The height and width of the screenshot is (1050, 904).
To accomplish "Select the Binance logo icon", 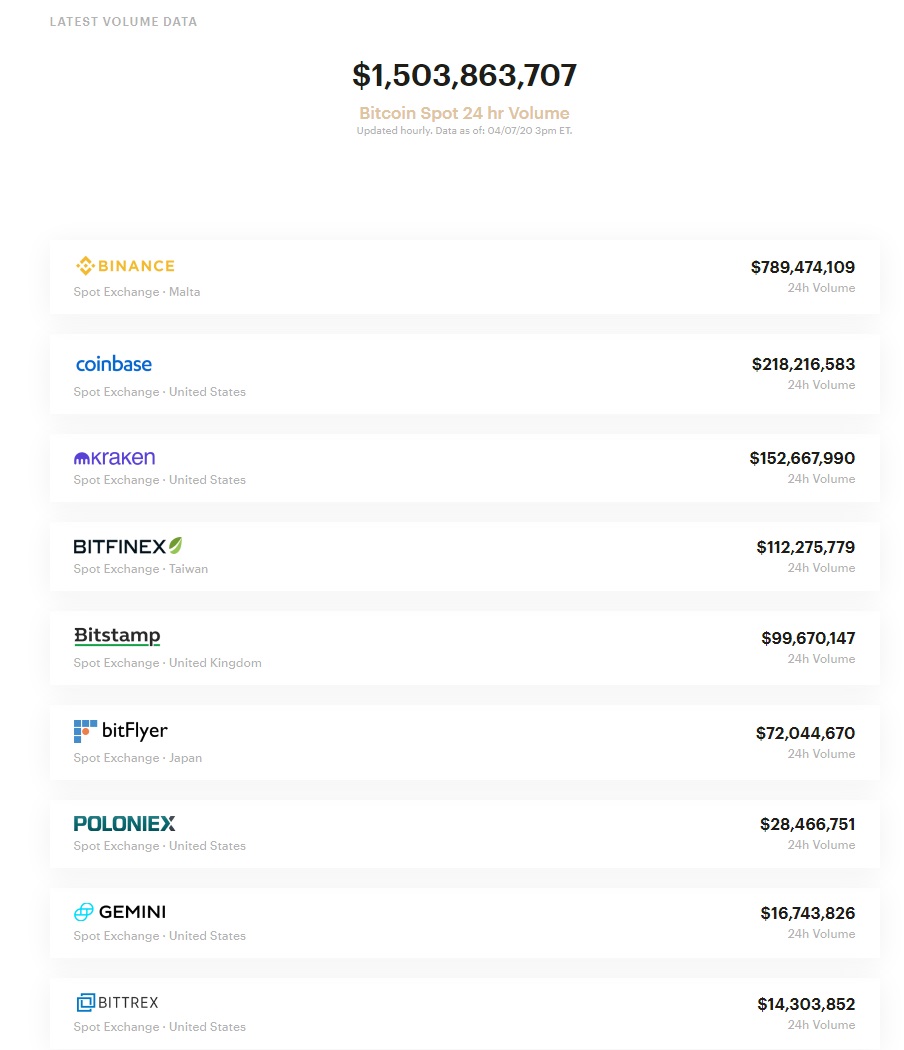I will pos(84,265).
